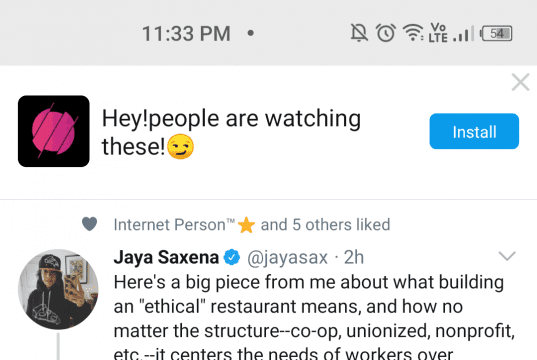
Task: Tap the gold star next to Internet Person
Action: [x=246, y=225]
